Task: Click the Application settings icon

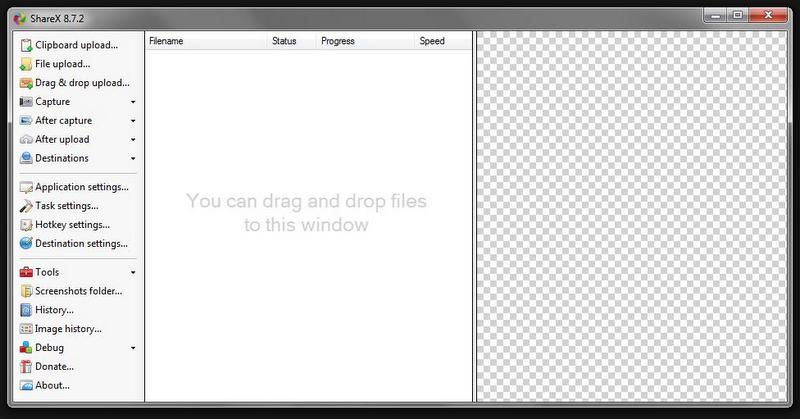Action: tap(26, 187)
